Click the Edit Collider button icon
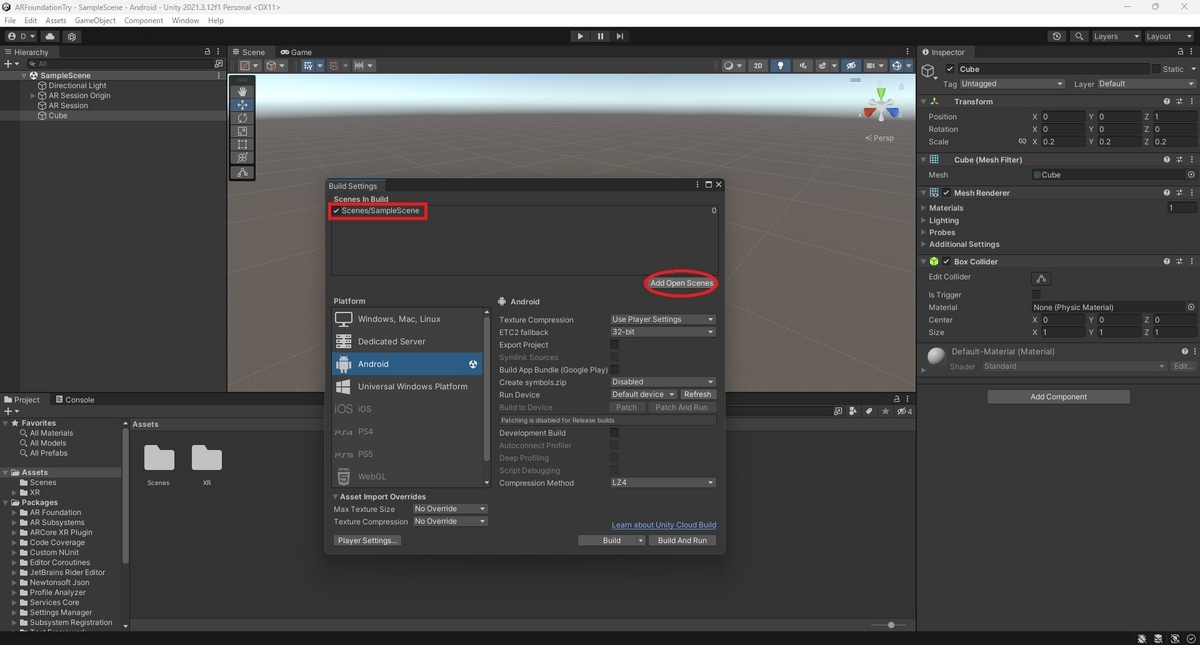Viewport: 1200px width, 645px height. 1041,278
